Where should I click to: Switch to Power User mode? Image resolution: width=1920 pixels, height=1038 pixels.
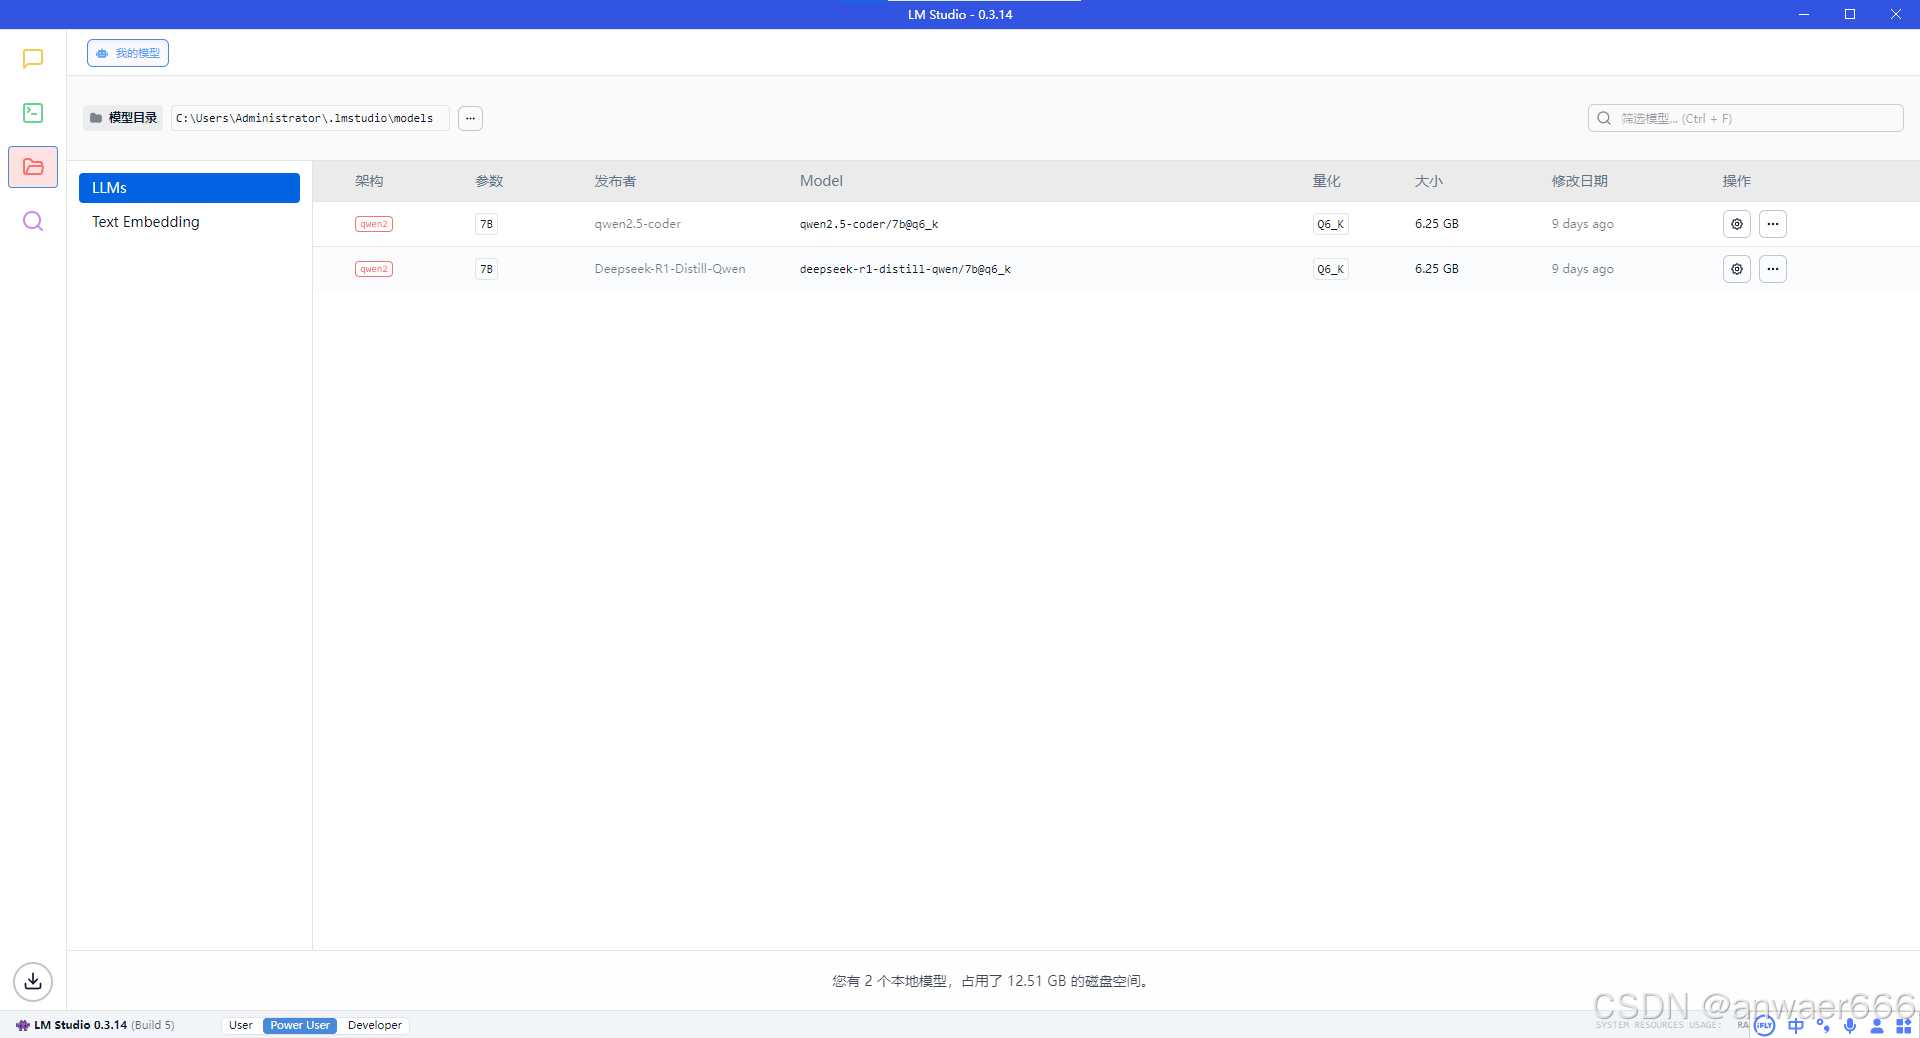[300, 1025]
